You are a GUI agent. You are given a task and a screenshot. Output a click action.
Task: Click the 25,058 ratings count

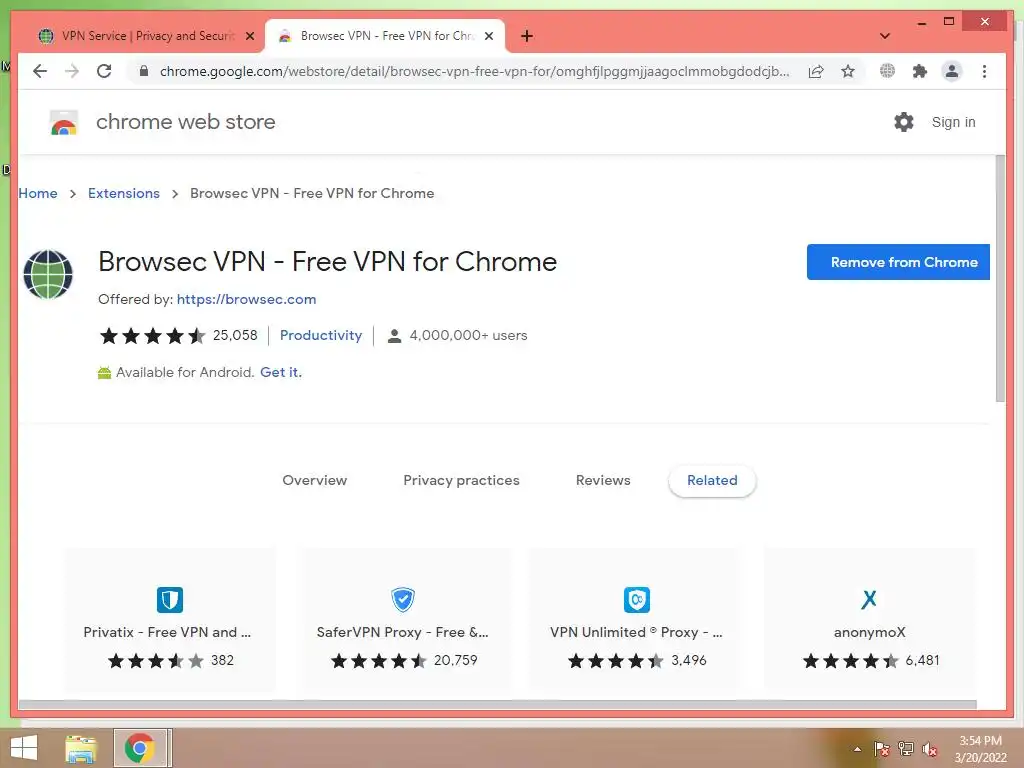pos(235,335)
